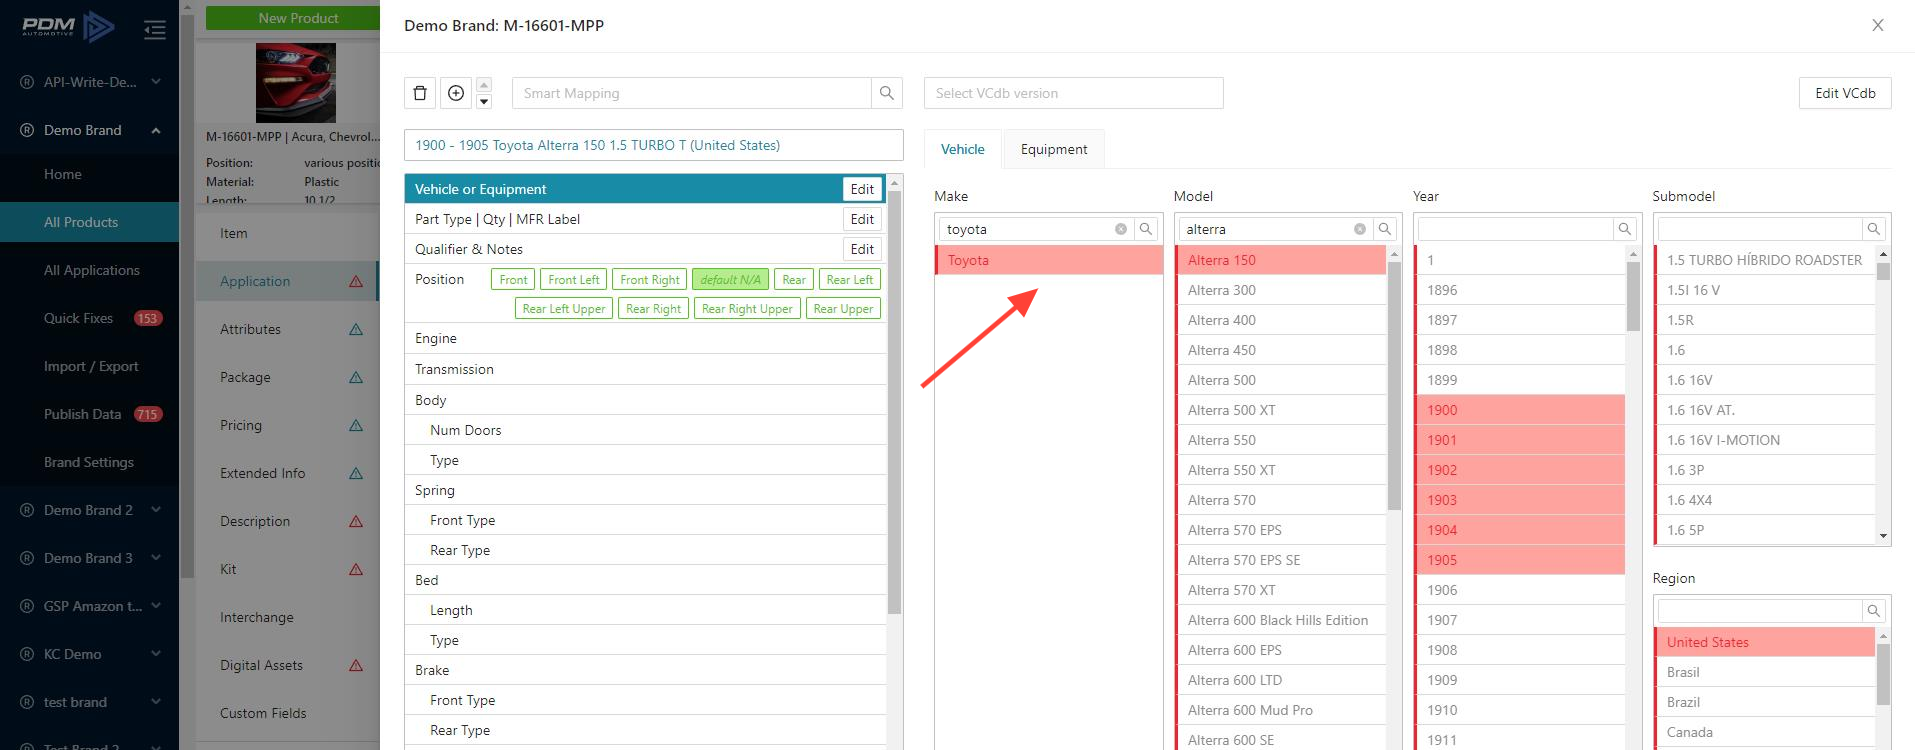Edit the Qualifier & Notes row
Viewport: 1915px width, 750px height.
coord(862,249)
